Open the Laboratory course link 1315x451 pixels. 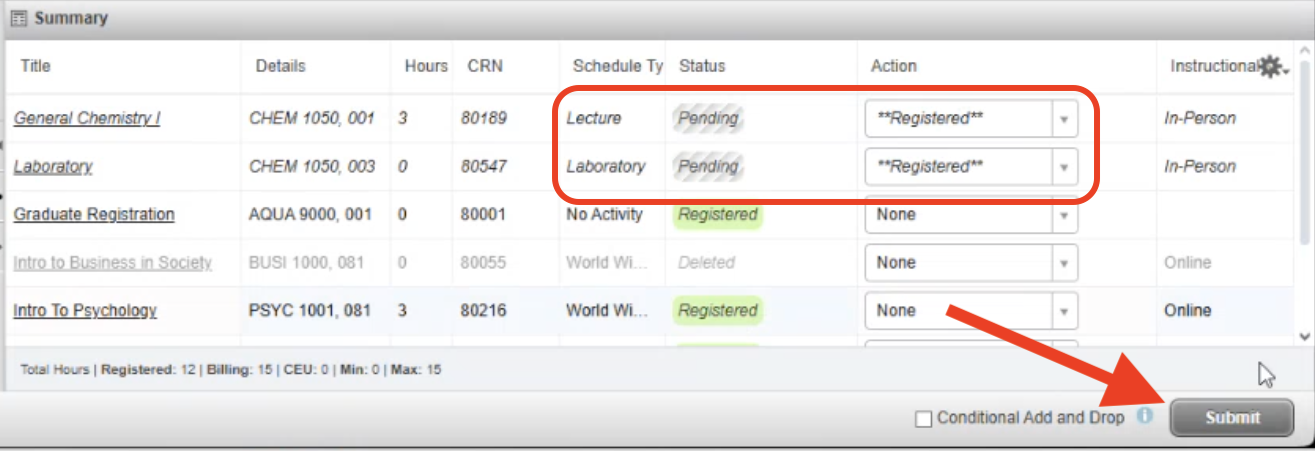click(x=53, y=166)
